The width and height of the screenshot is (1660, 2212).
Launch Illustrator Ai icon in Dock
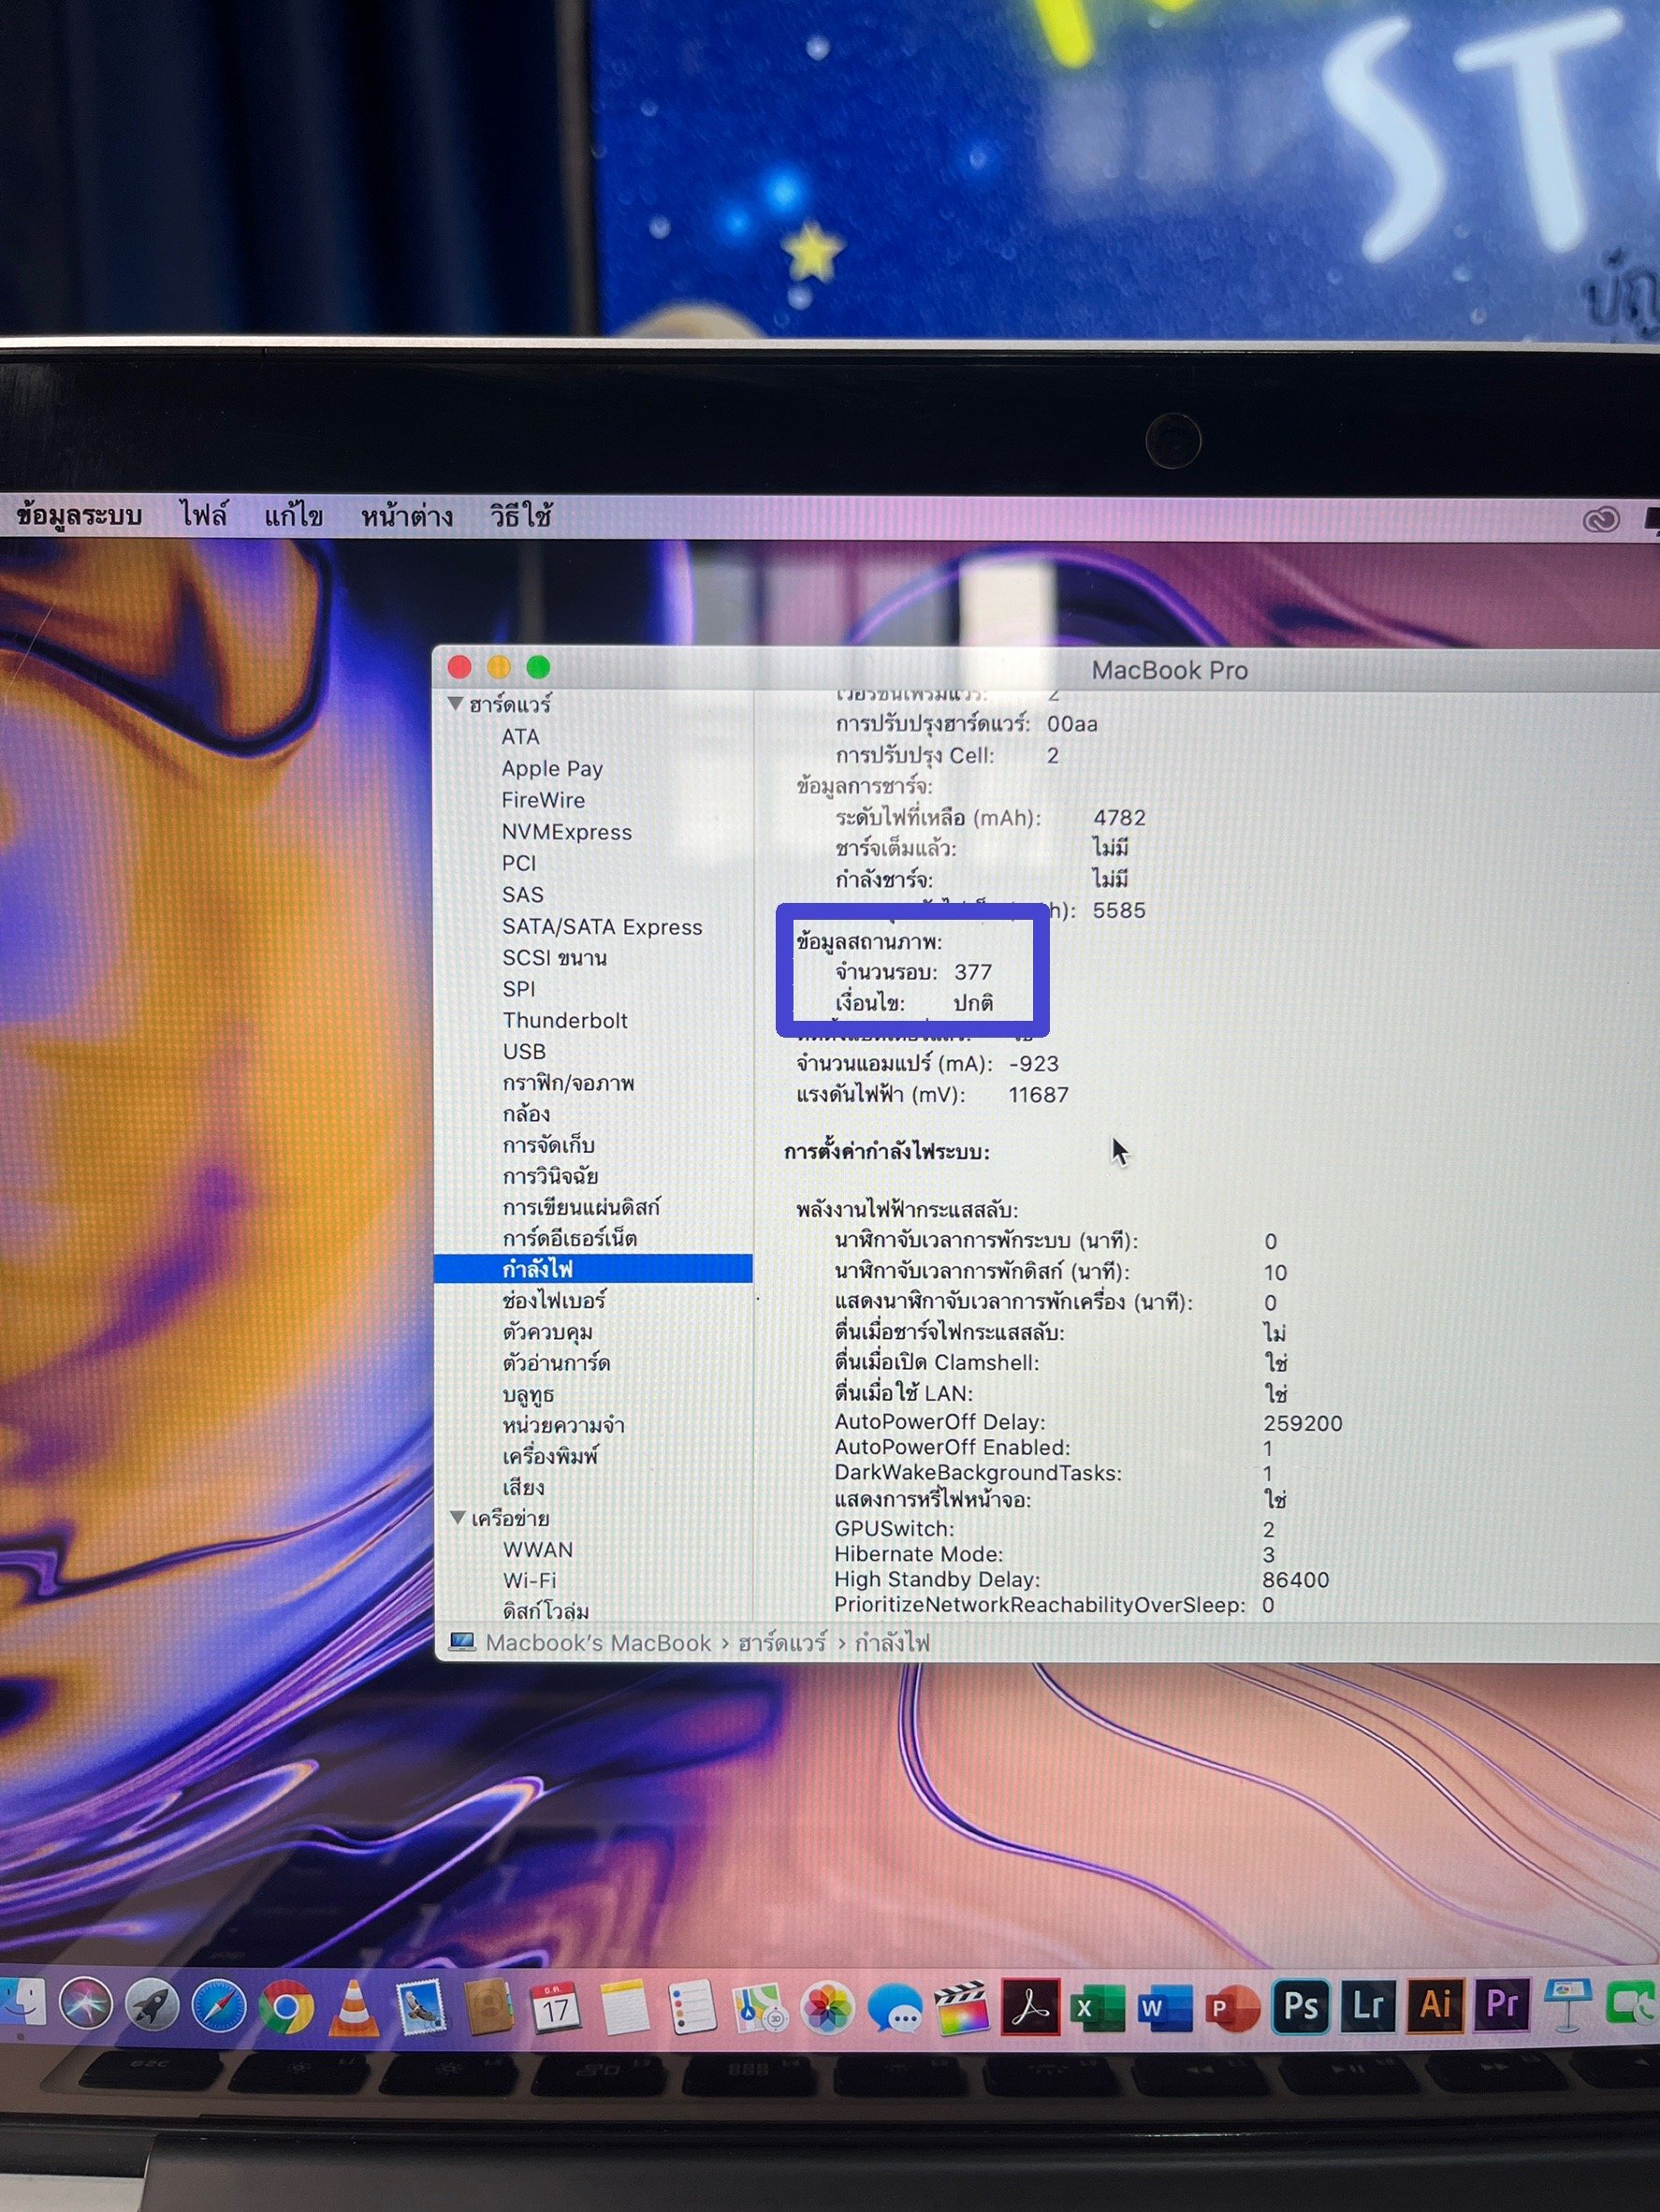(1435, 2004)
